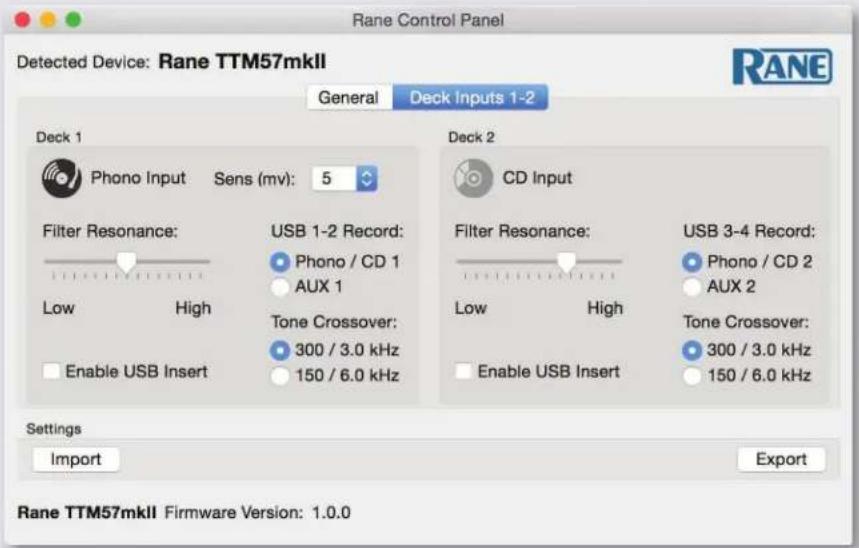Choose 300 / 3.0 kHz crossover for Deck 1

[280, 350]
